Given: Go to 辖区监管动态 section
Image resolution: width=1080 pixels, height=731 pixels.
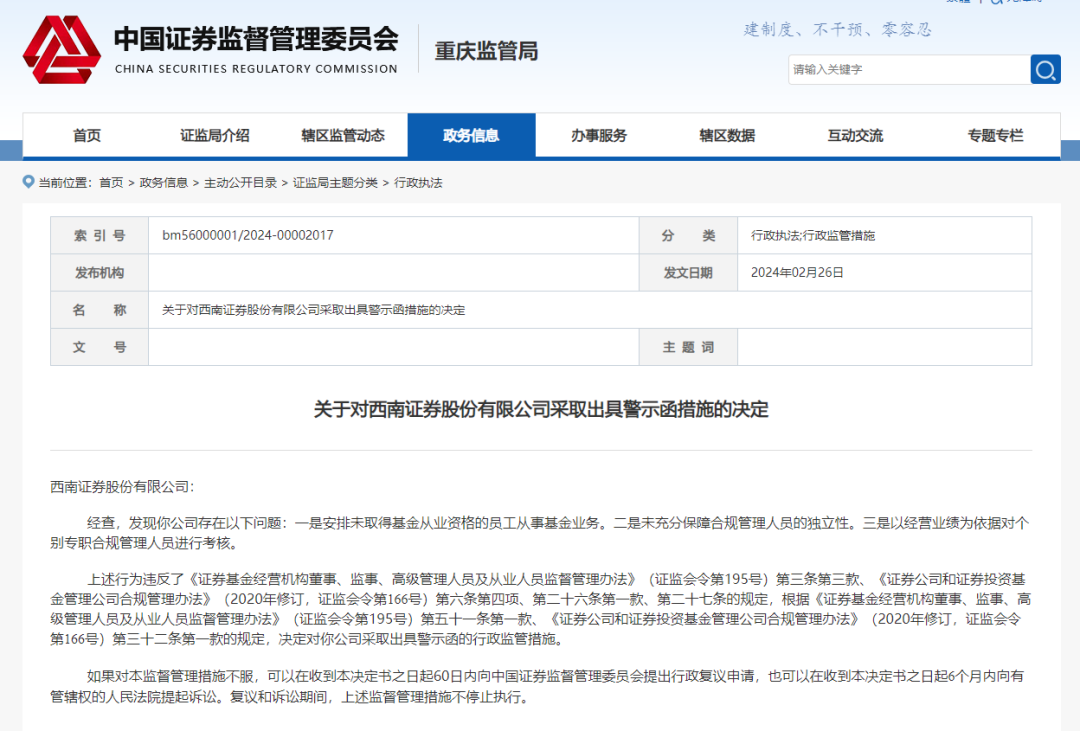Looking at the screenshot, I should [343, 136].
